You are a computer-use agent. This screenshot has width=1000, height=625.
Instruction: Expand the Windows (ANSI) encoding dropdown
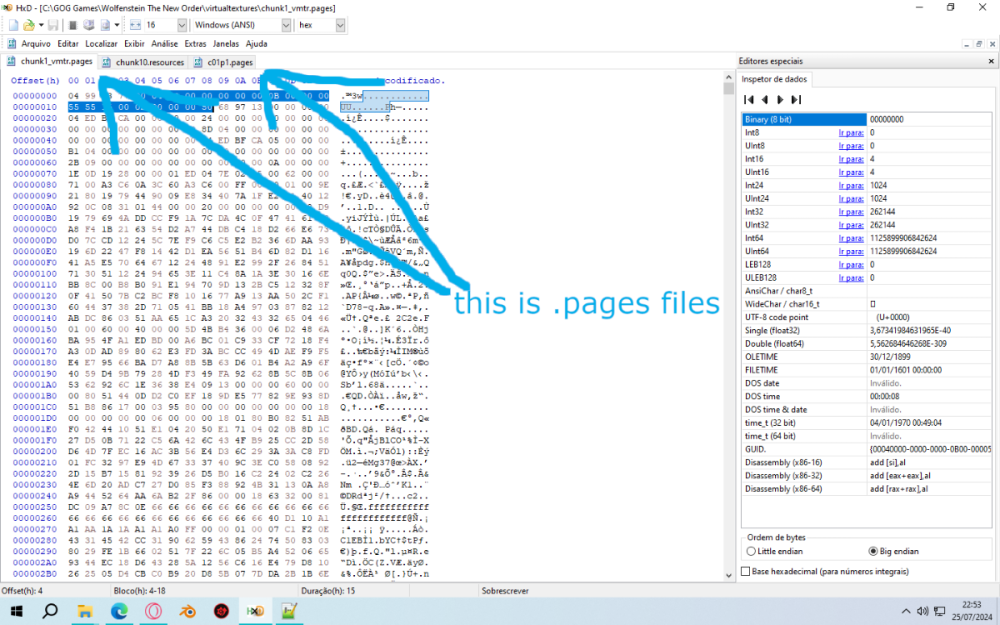(x=284, y=24)
